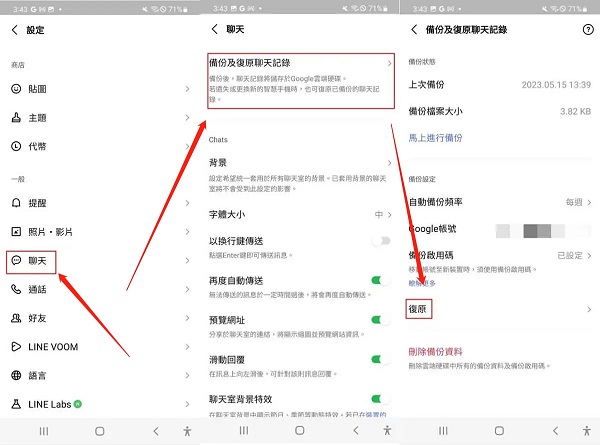Toggle the 聊天室背景特效 switch

coord(381,399)
